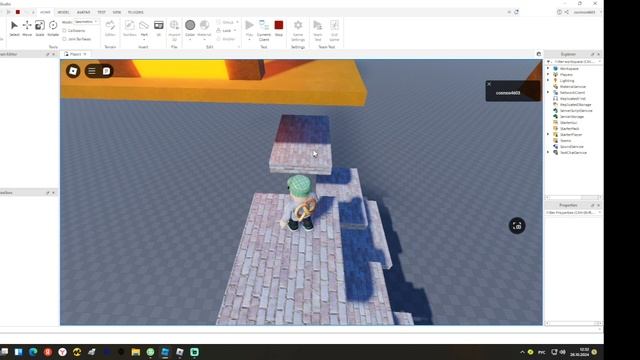Toggle the Collisions checkbox
The image size is (640, 360).
coord(64,31)
